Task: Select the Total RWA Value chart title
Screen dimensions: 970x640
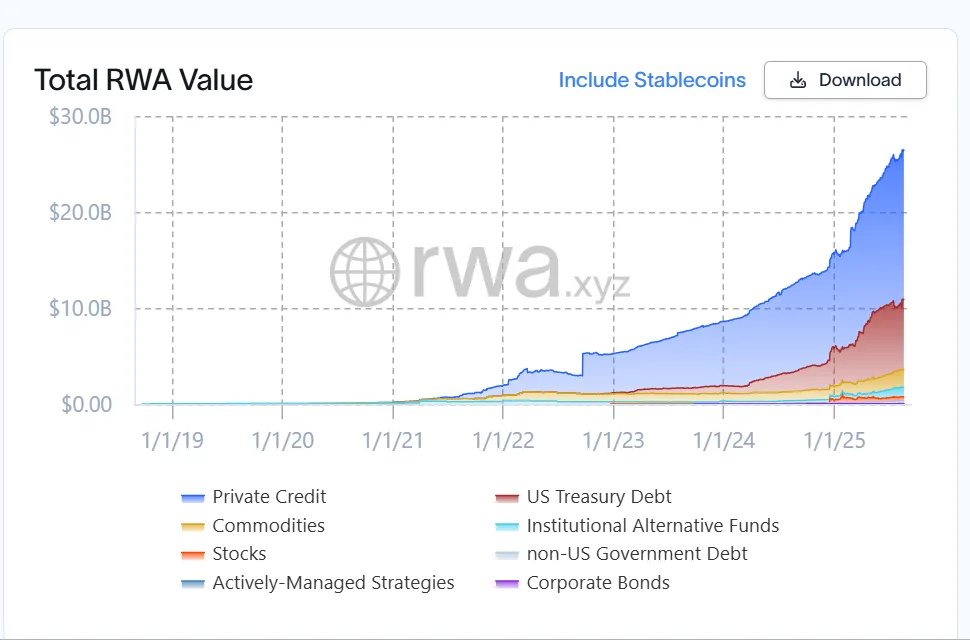Action: [x=144, y=79]
